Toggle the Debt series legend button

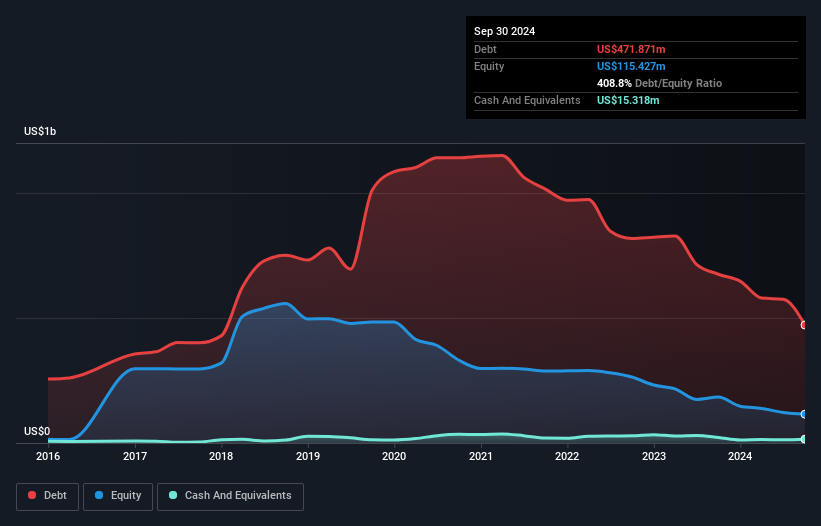coord(47,496)
